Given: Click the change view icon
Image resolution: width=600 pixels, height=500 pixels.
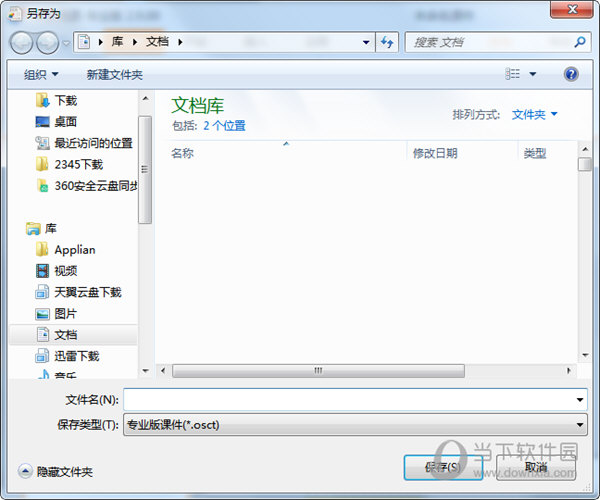Looking at the screenshot, I should (x=512, y=73).
